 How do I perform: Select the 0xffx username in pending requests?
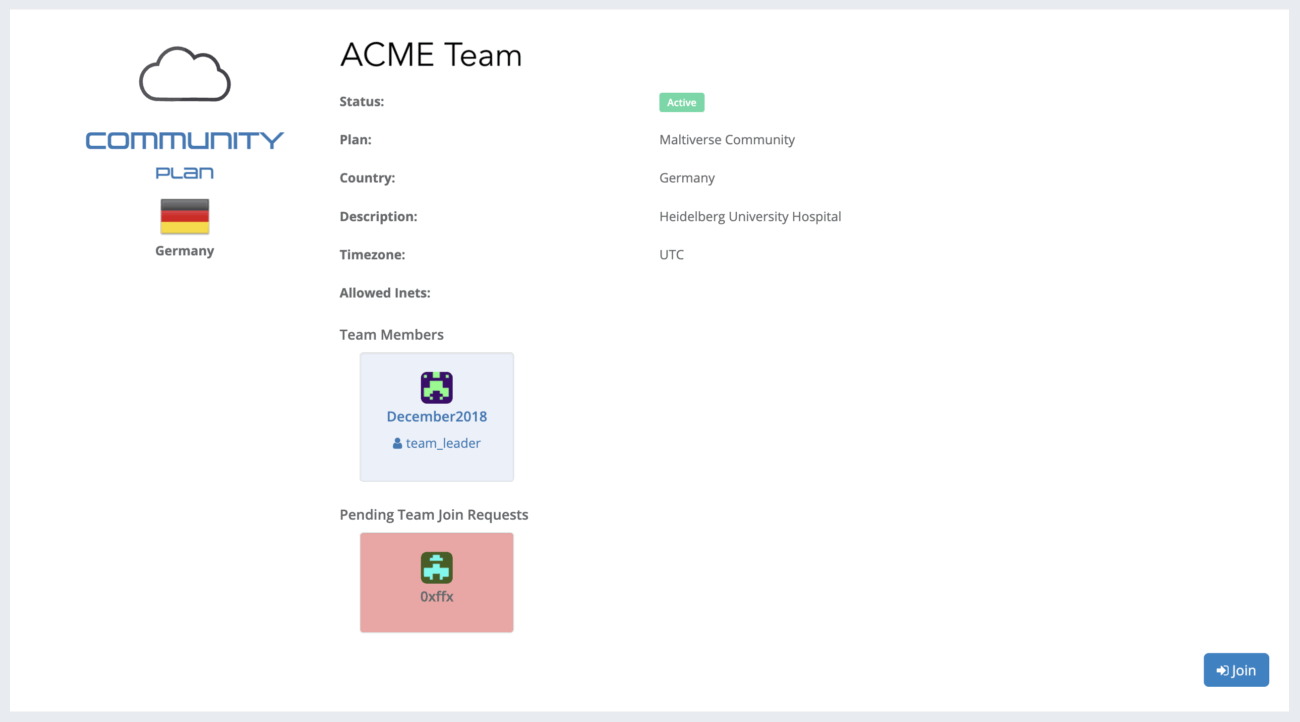tap(437, 596)
